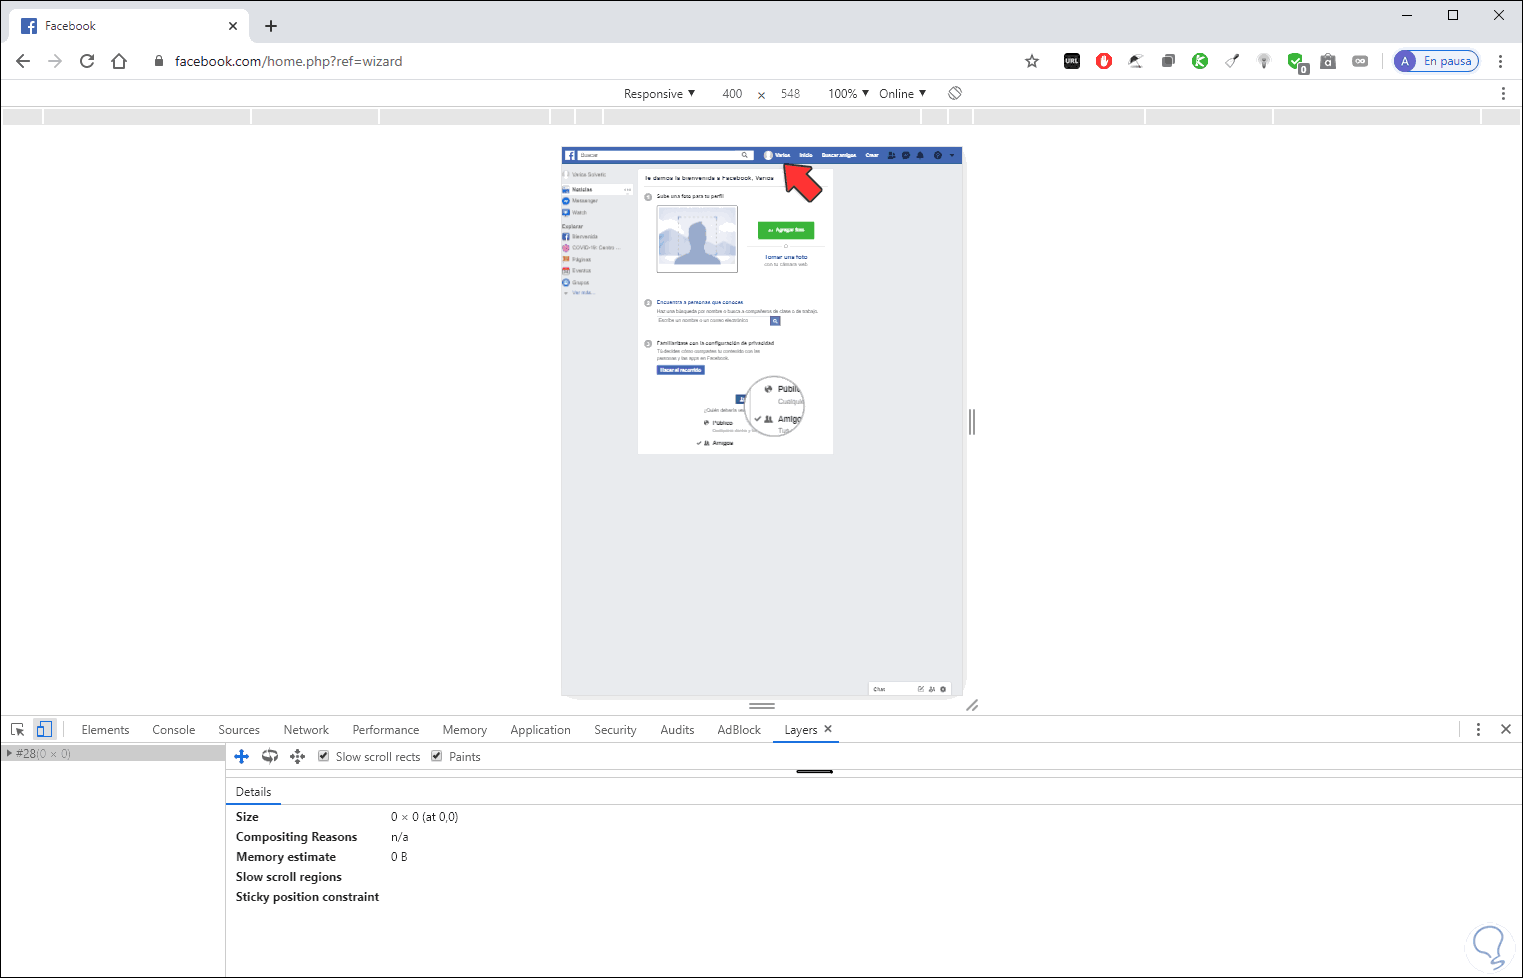Close the Facebook browser tab

tap(234, 26)
